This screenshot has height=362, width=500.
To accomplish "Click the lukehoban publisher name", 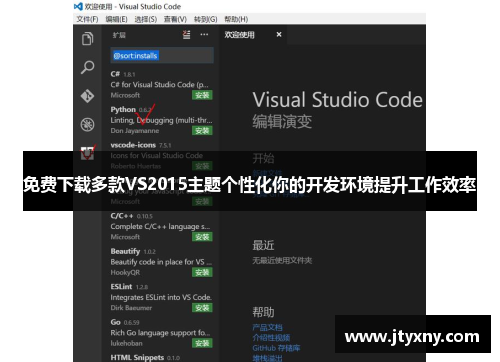I will click(126, 343).
